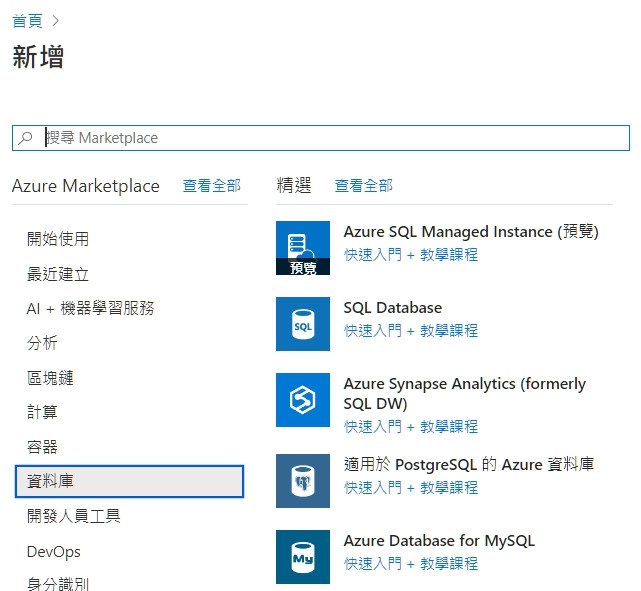
Task: Click the 新增 page heading
Action: [38, 57]
